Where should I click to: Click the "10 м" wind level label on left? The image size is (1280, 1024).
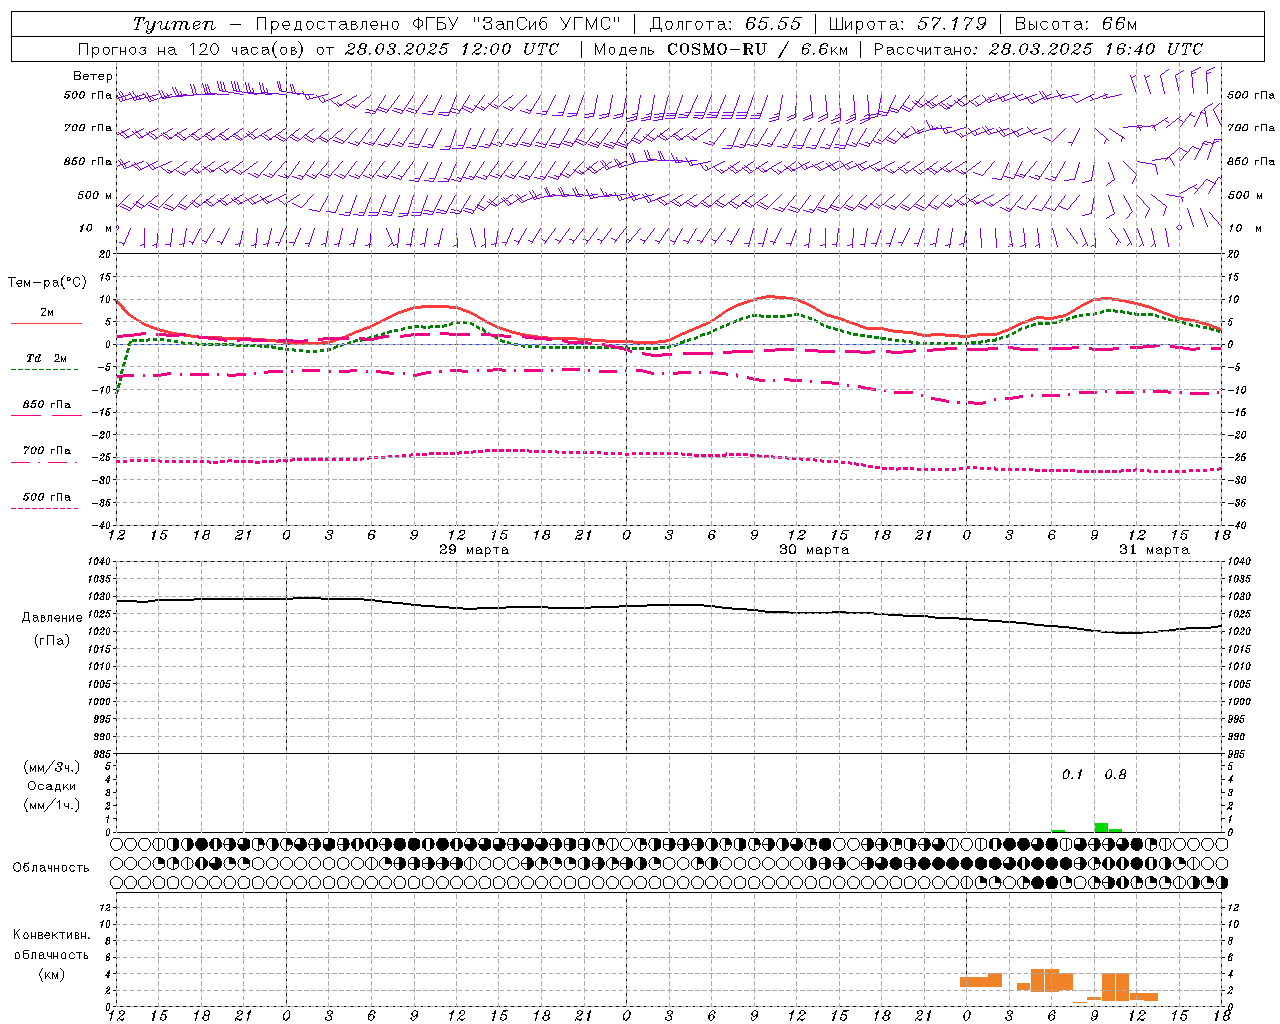pyautogui.click(x=96, y=228)
